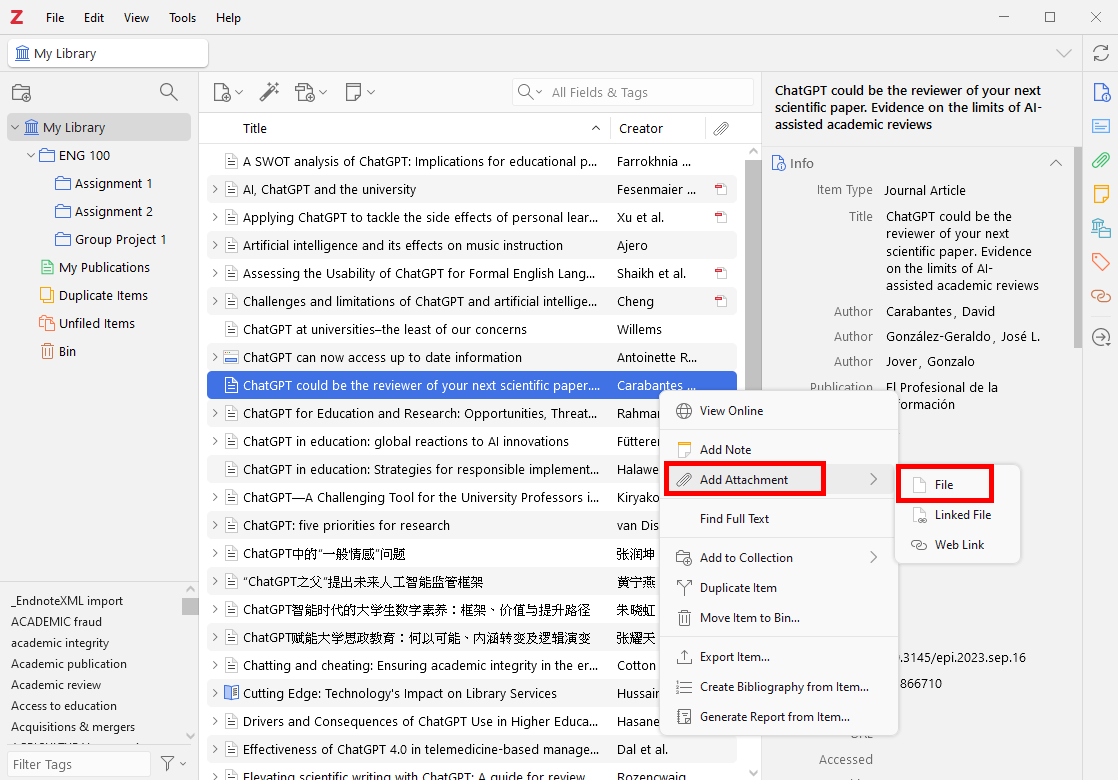Screen dimensions: 1118x780
Task: Click the magic wand Add by Identifier icon
Action: 269,92
